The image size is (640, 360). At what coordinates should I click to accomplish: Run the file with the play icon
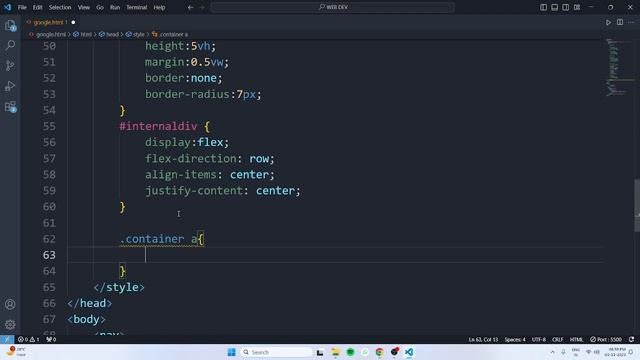tap(608, 22)
